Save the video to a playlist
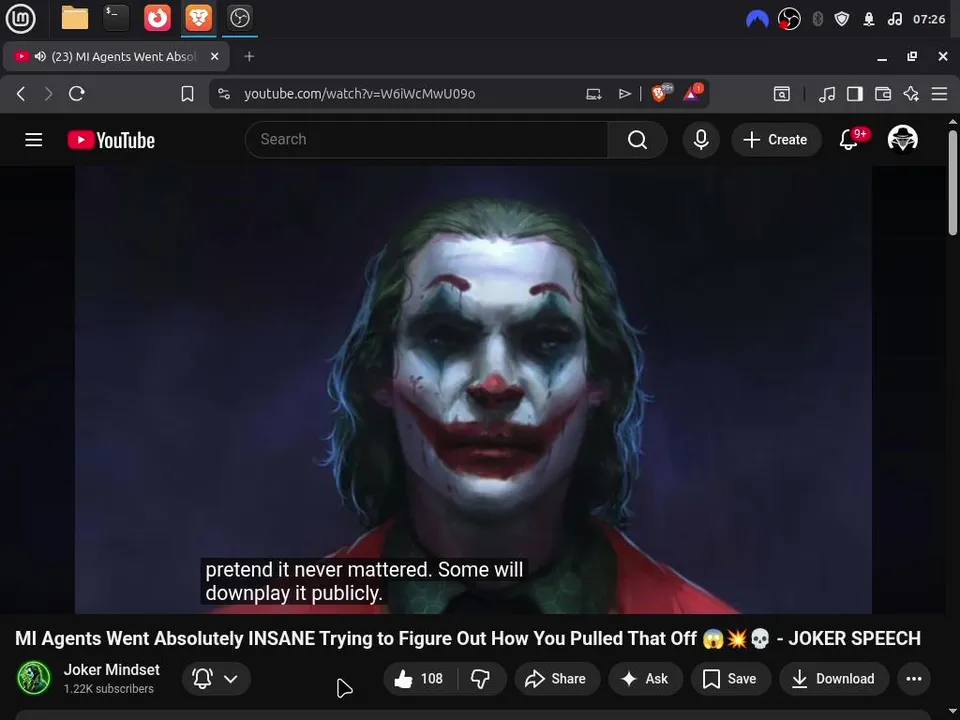The image size is (960, 720). pos(730,678)
